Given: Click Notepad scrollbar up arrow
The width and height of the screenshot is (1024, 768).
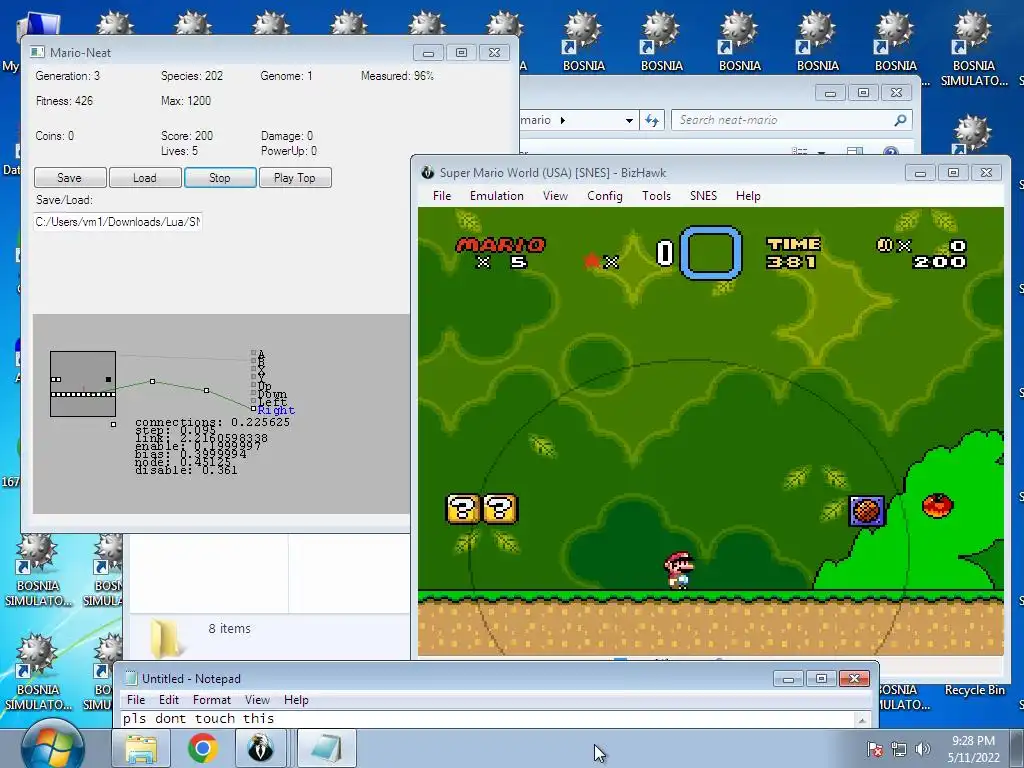Looking at the screenshot, I should (862, 720).
